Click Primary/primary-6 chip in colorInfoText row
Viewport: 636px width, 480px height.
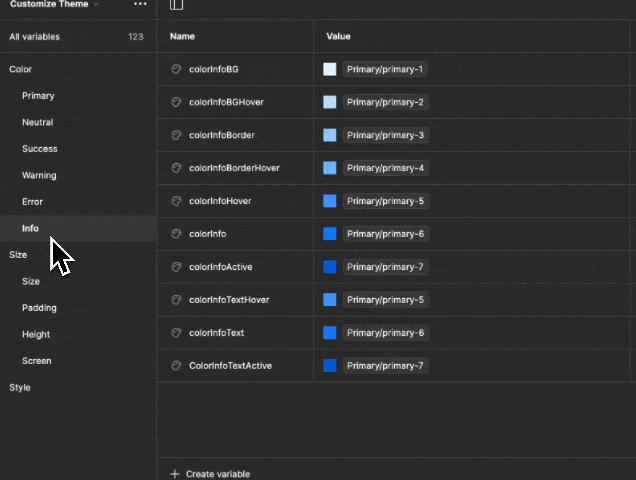(x=386, y=333)
